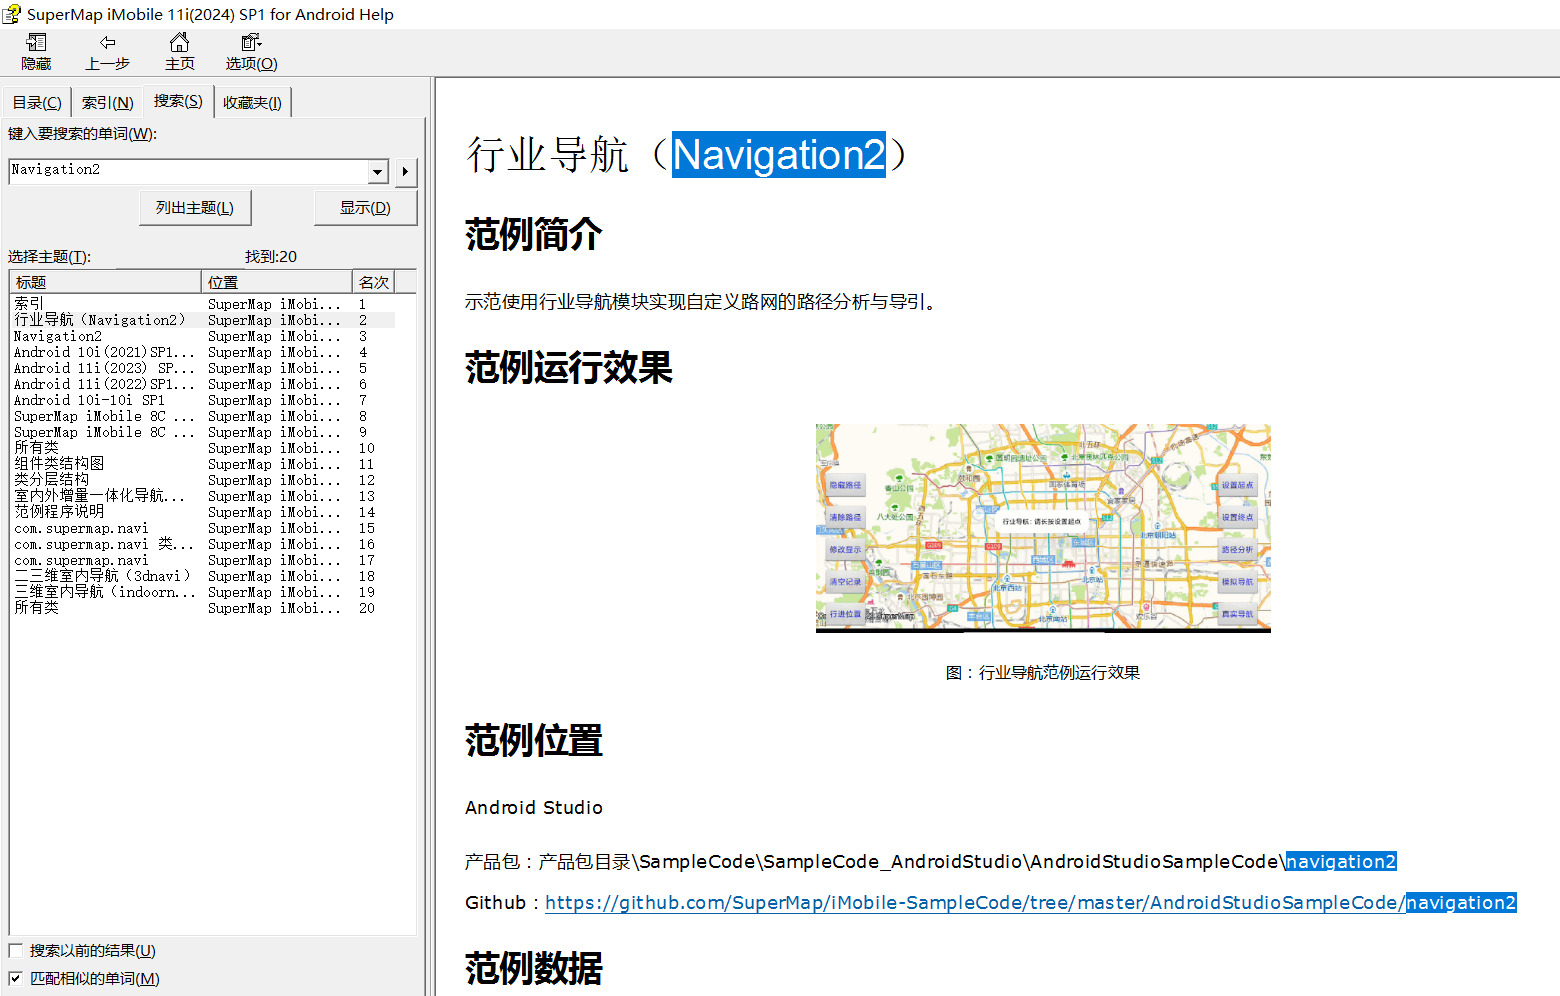Image resolution: width=1560 pixels, height=996 pixels.
Task: Open the Options (选项) toolbar icon
Action: [251, 42]
